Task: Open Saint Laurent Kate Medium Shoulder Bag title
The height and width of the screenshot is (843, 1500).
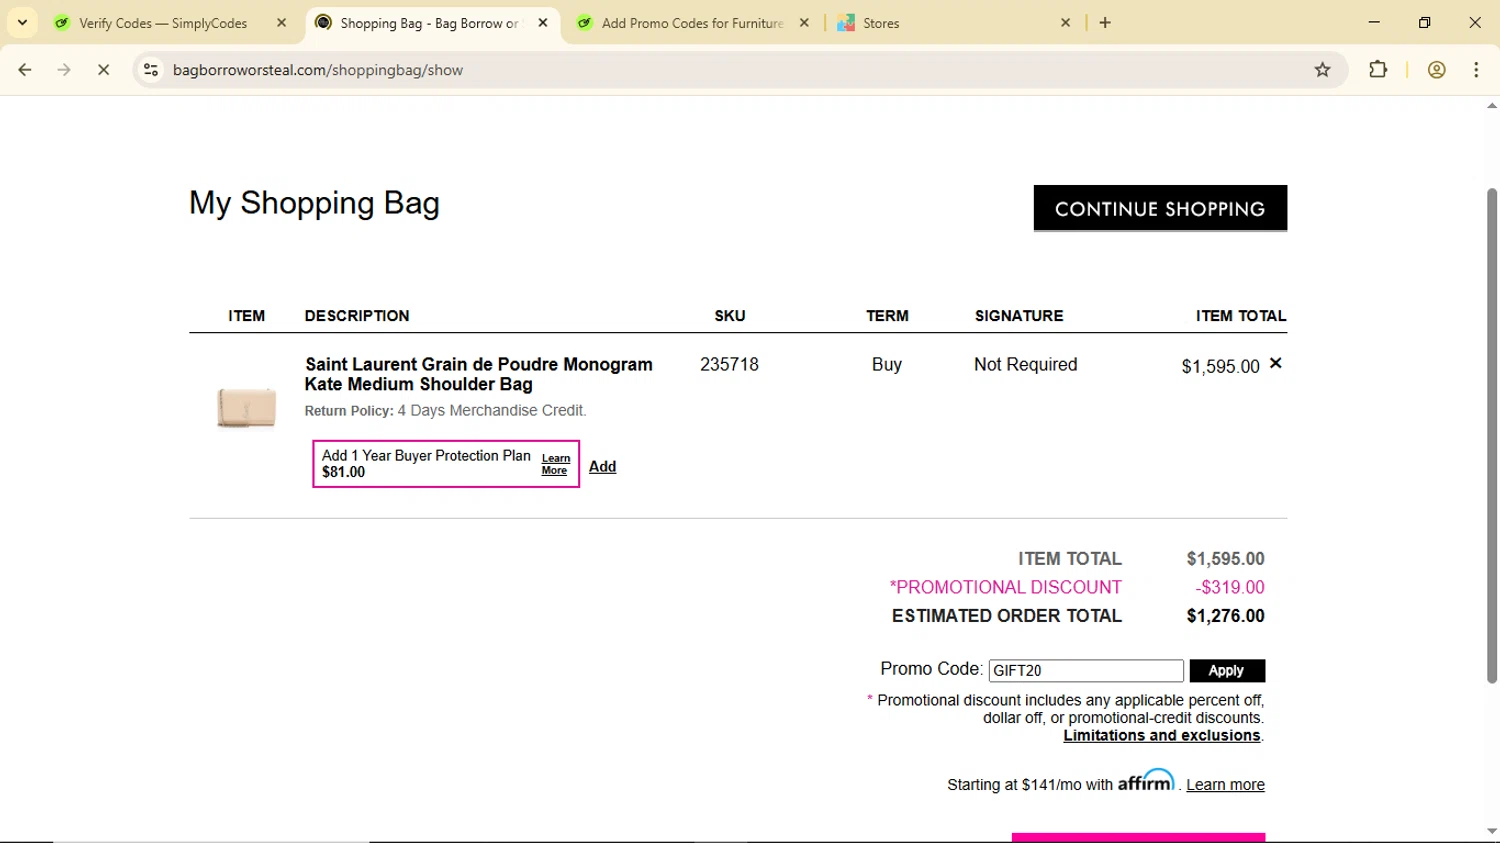Action: (478, 374)
